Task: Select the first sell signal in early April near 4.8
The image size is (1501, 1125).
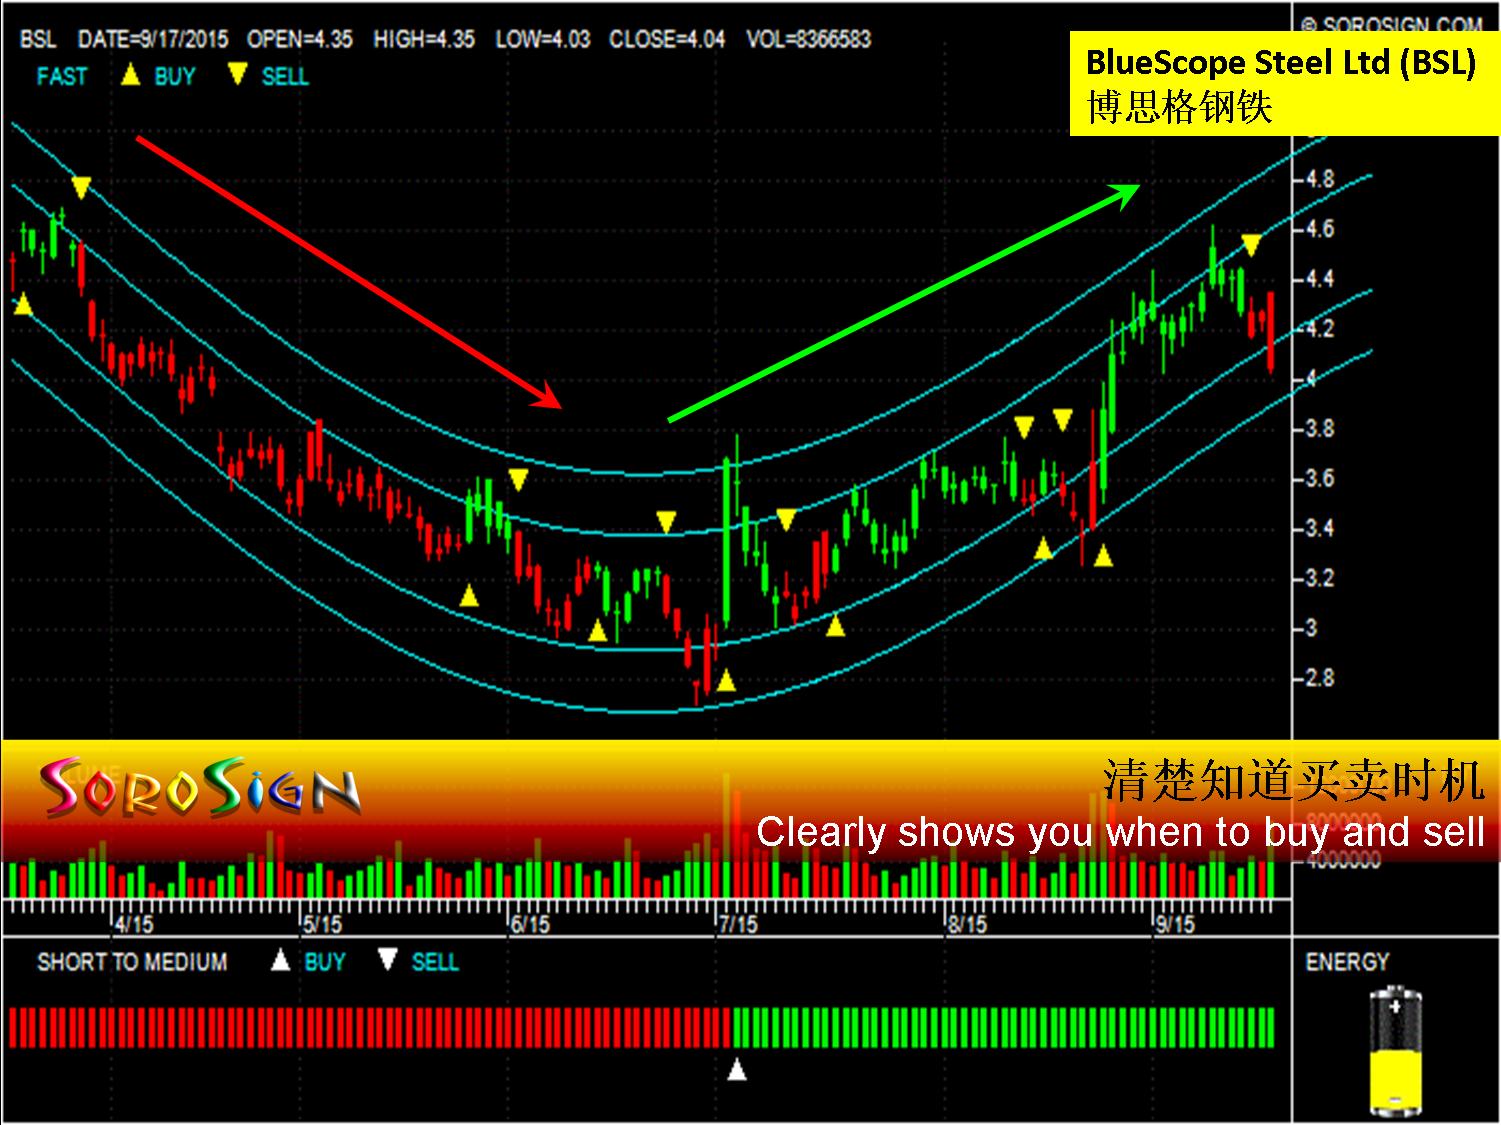Action: coord(81,187)
